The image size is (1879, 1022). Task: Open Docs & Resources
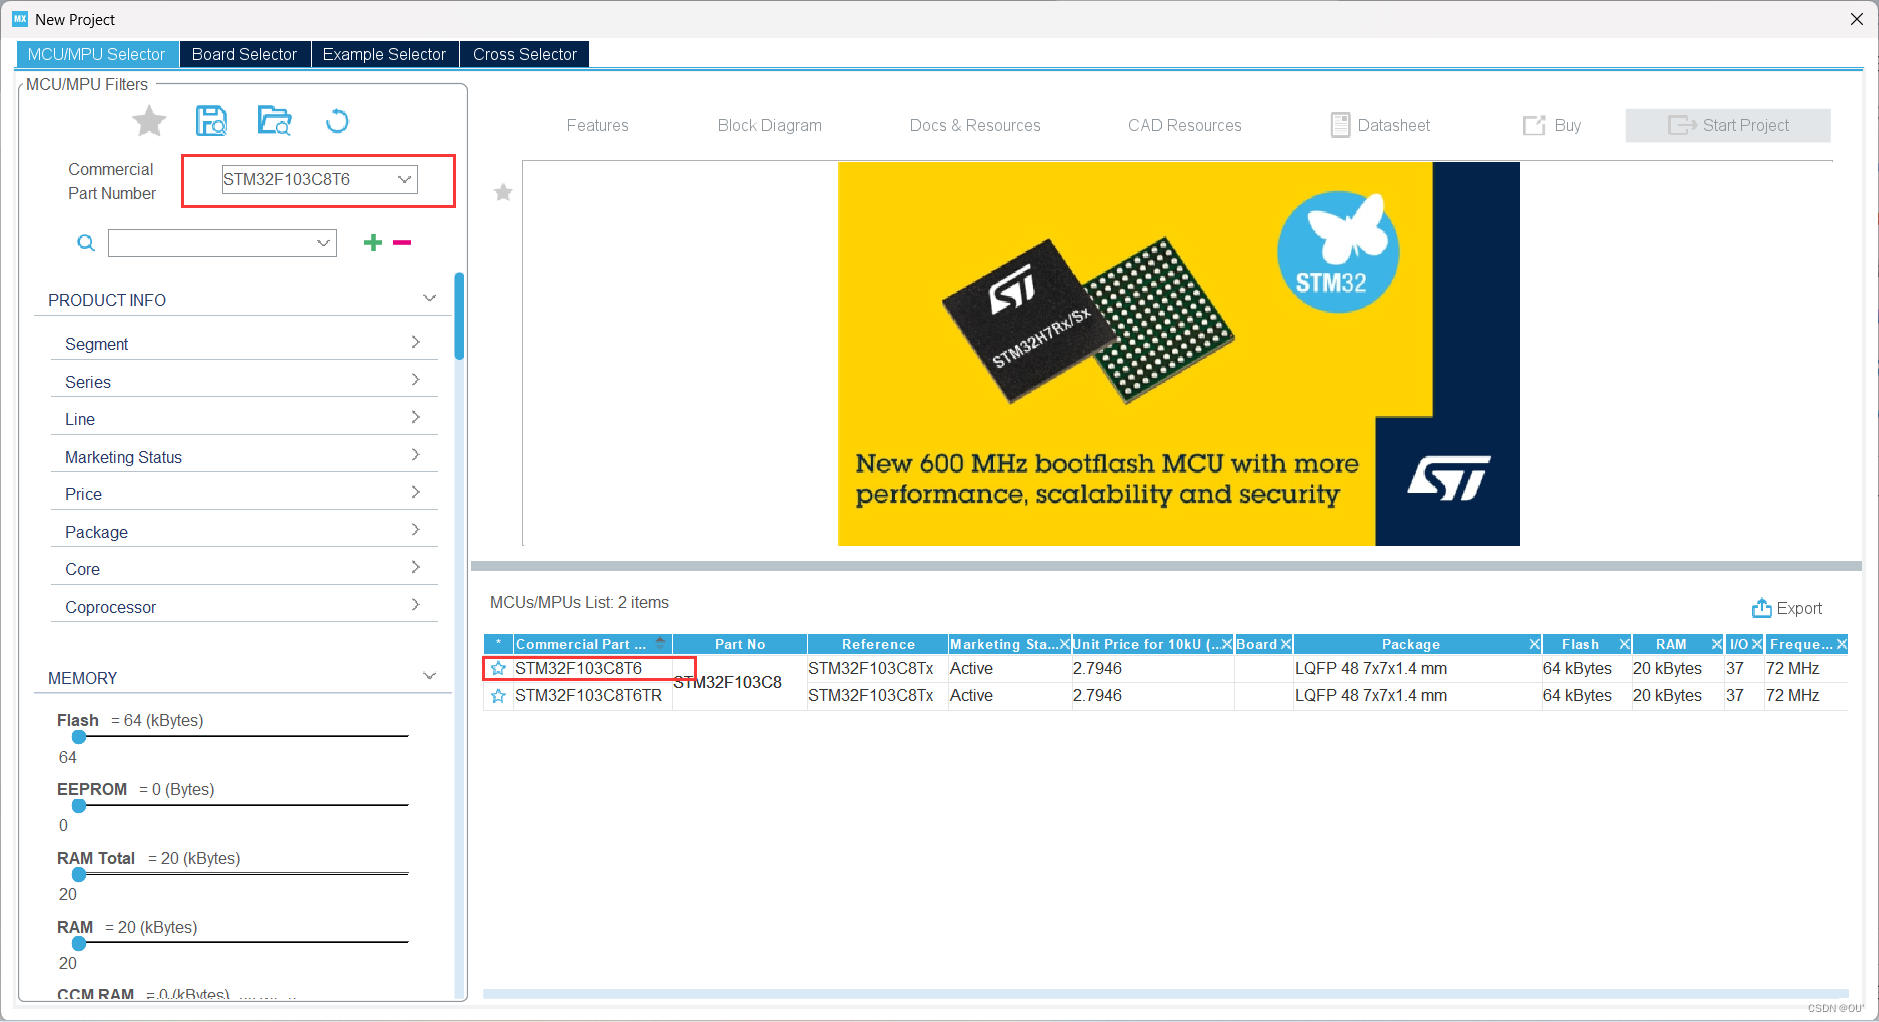coord(975,125)
